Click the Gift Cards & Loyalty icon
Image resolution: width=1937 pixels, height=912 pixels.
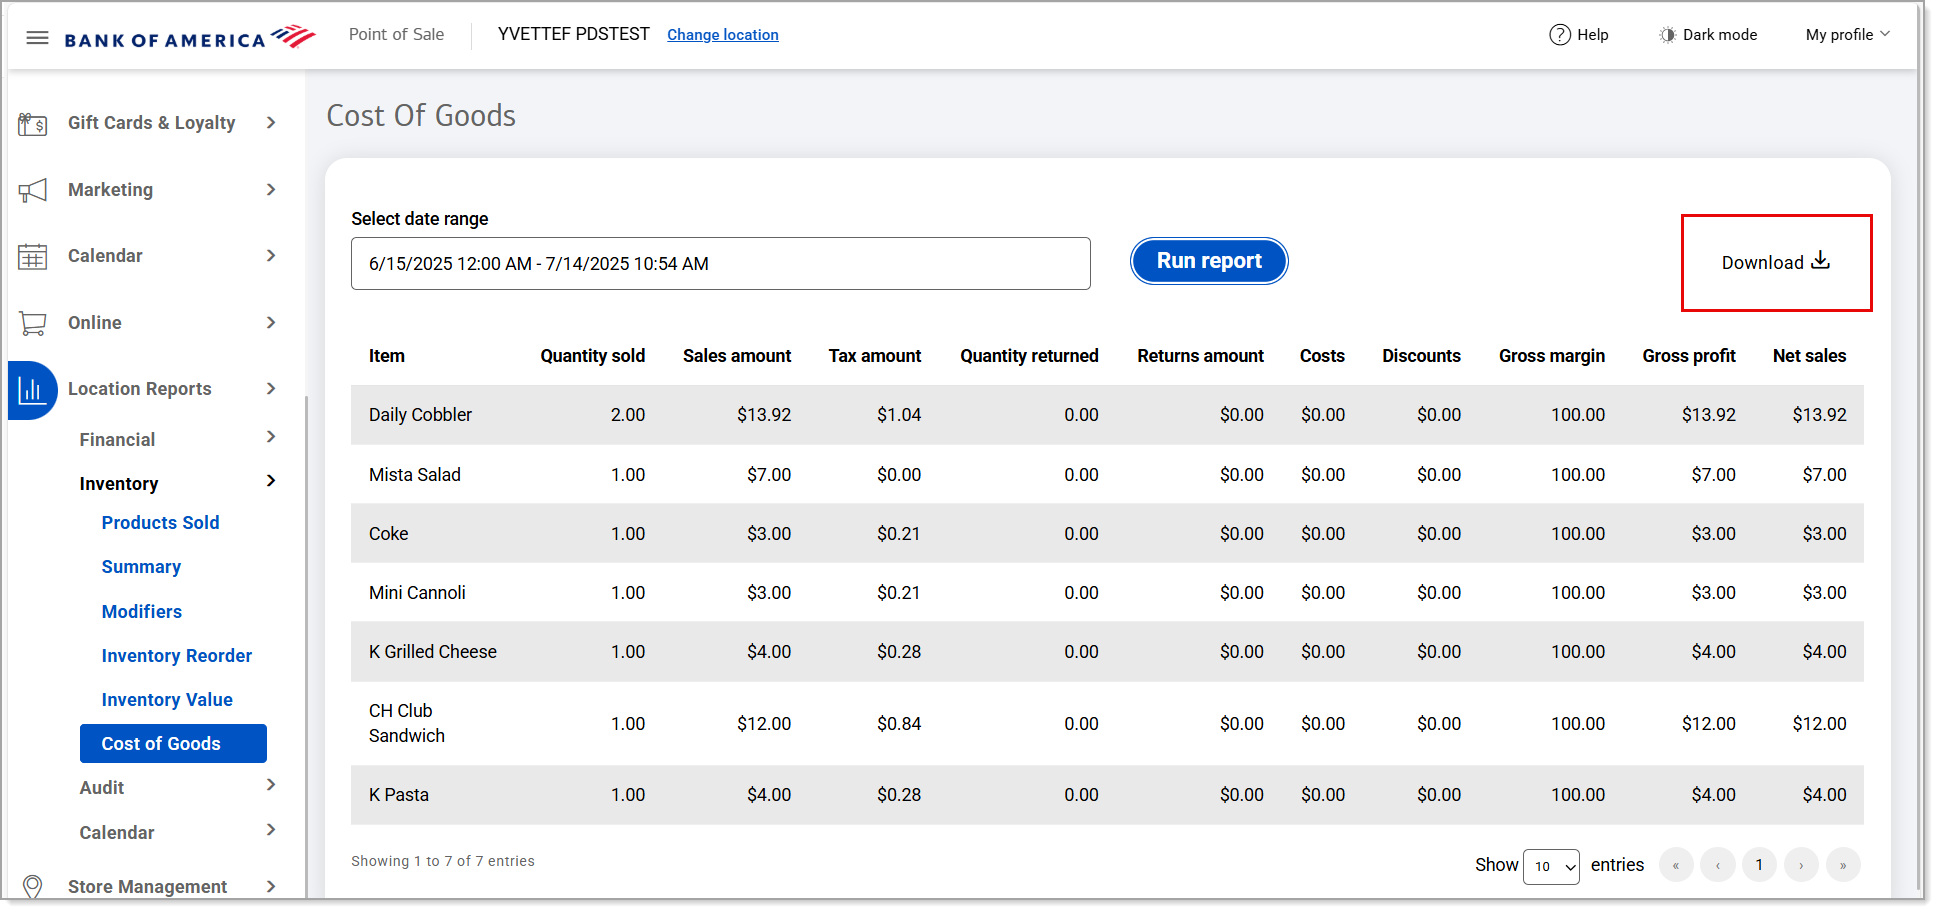point(33,124)
